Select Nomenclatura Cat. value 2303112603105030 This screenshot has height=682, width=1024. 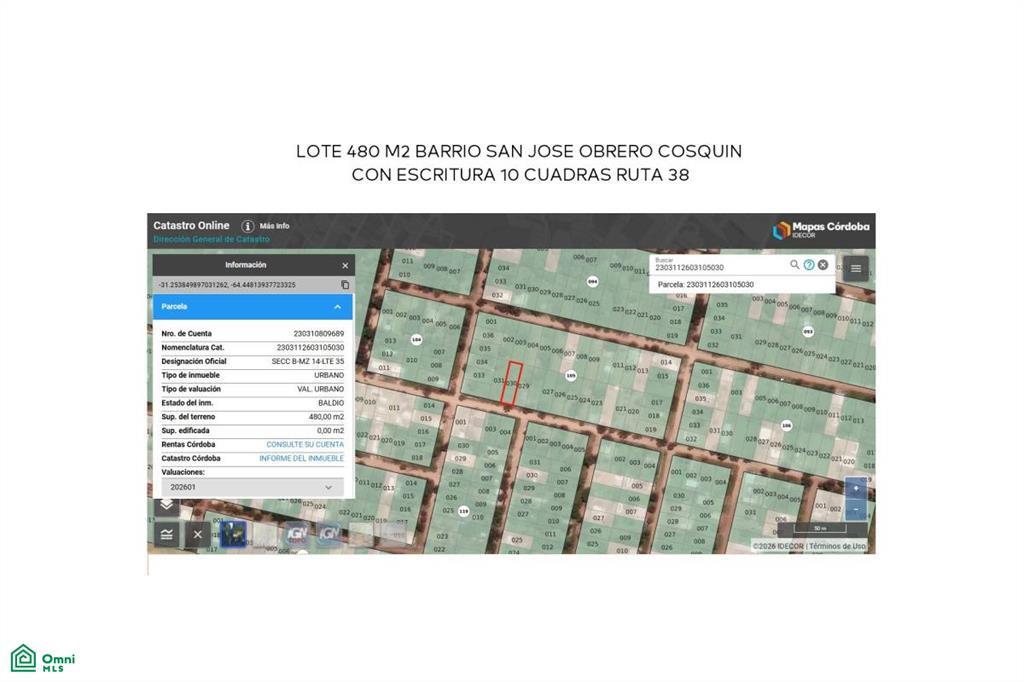click(x=310, y=348)
